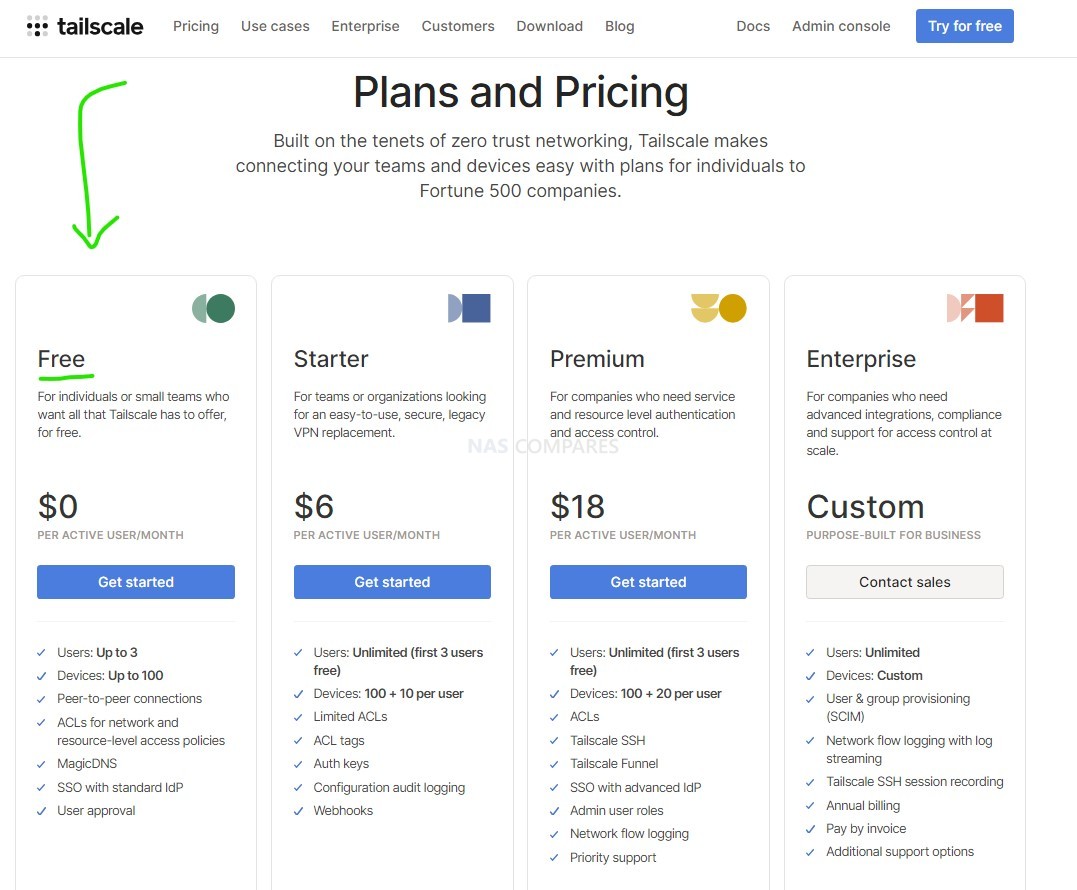Click the checkmark beside MagicDNS

41,764
